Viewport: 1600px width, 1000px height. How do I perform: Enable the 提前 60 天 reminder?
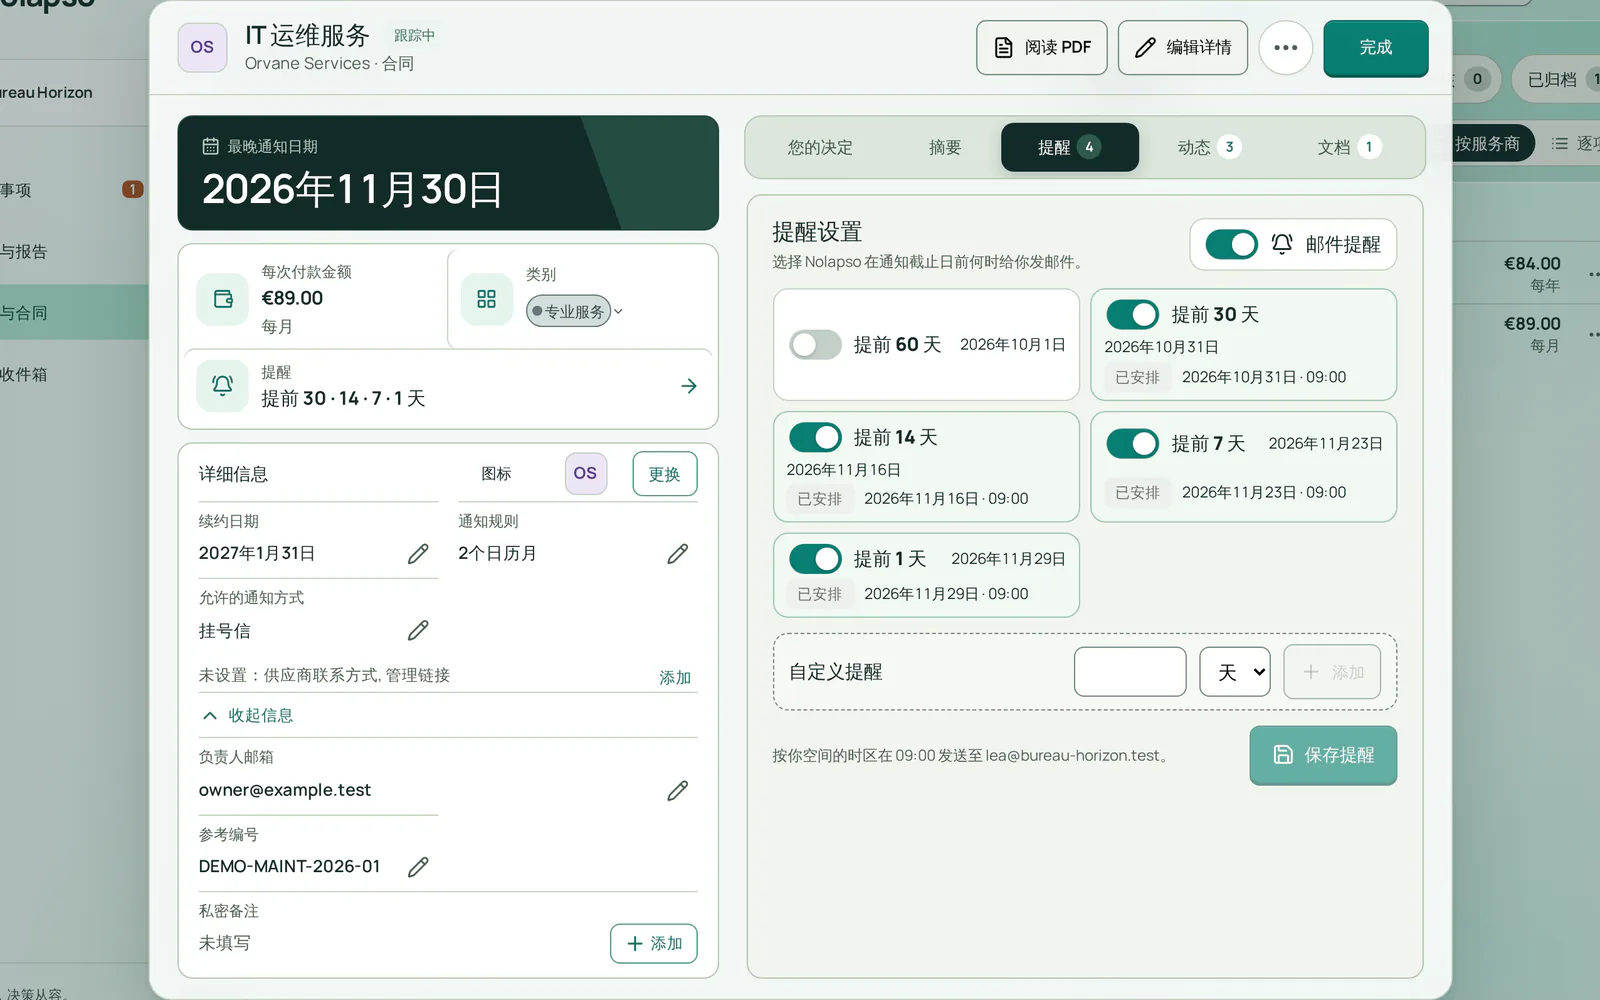point(815,345)
